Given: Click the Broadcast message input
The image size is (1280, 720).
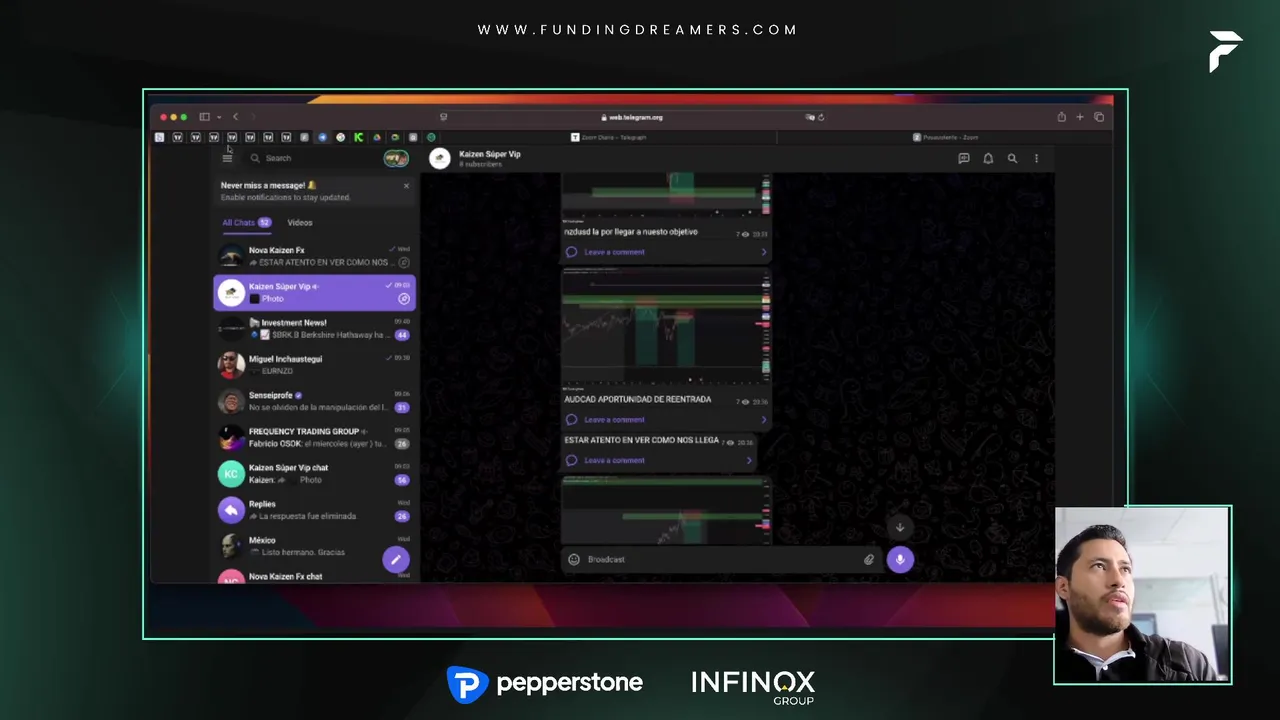Looking at the screenshot, I should point(722,560).
